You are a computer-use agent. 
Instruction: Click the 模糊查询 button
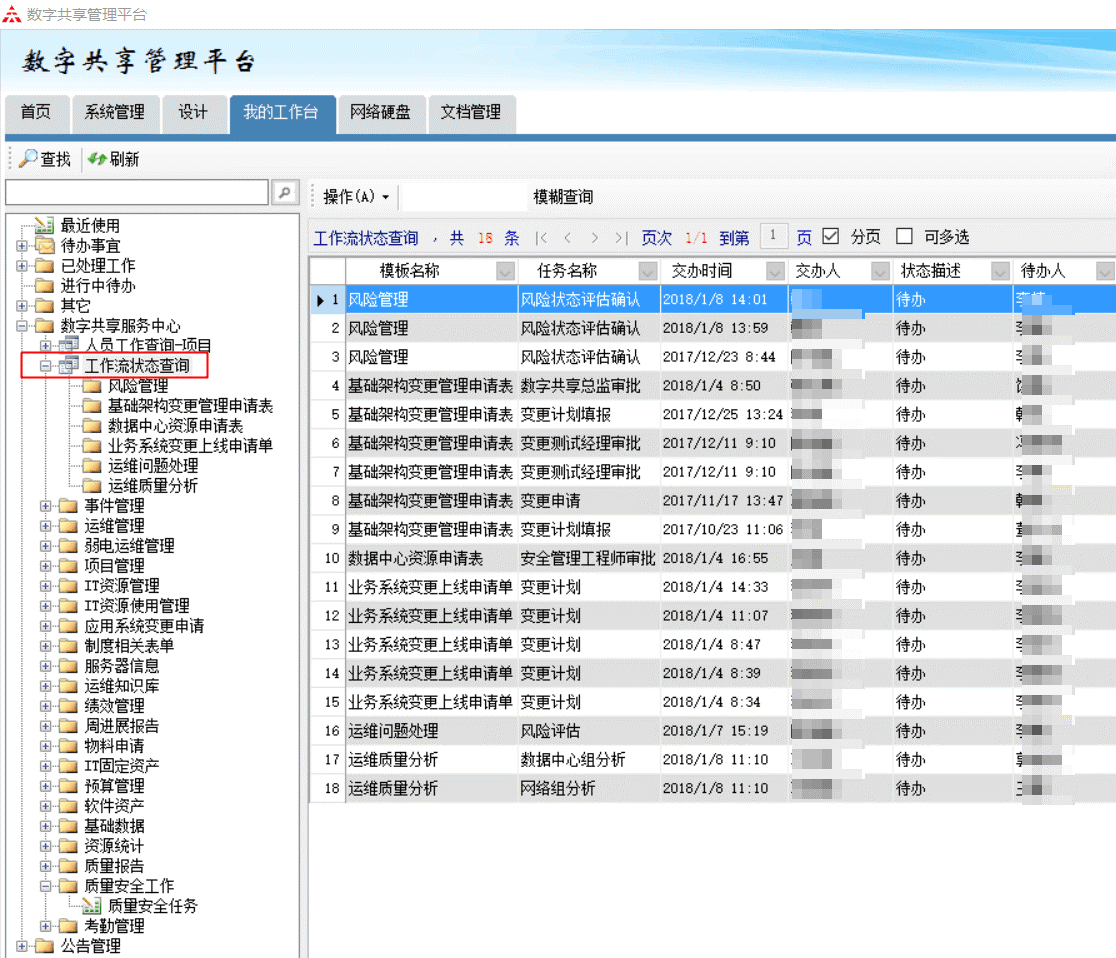pos(563,197)
